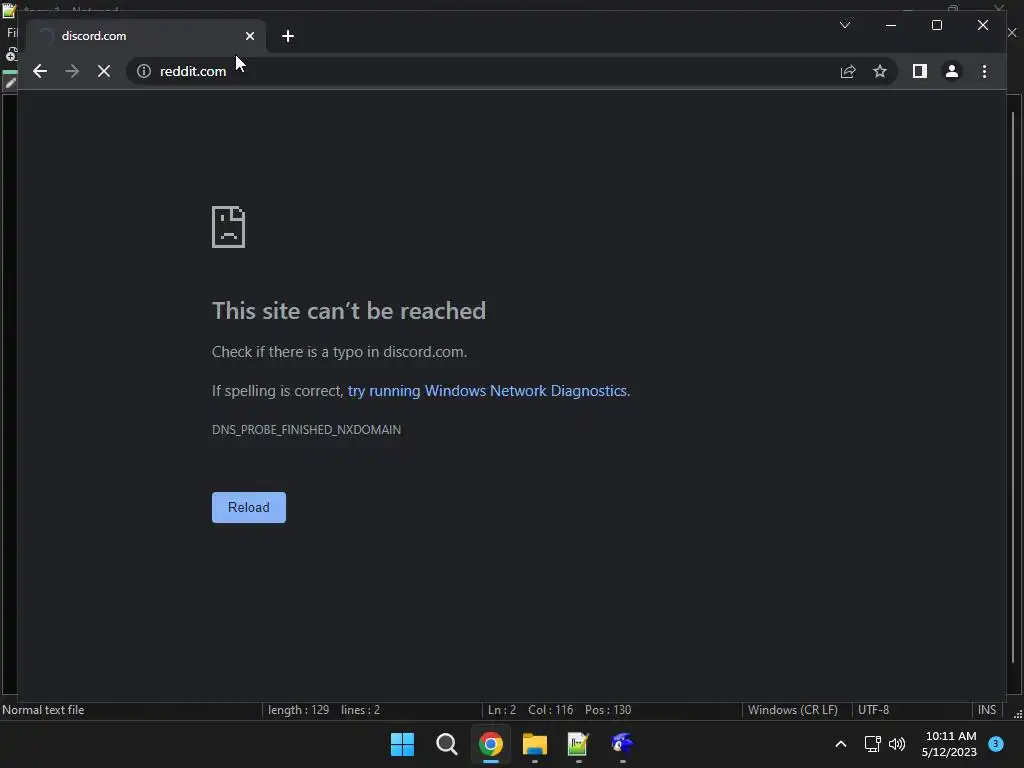Bookmark this tab with the star
1024x768 pixels.
[880, 71]
